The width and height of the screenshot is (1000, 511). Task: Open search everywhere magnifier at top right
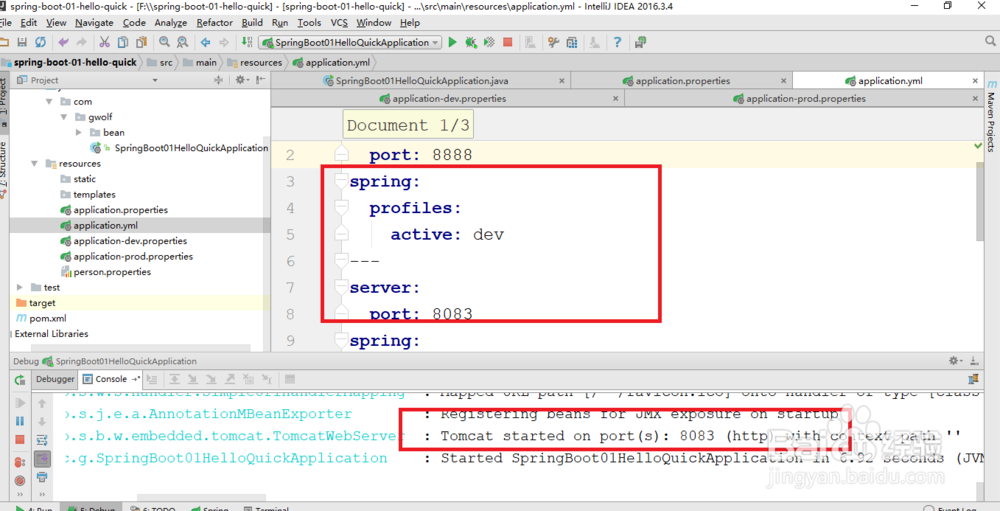[x=990, y=41]
